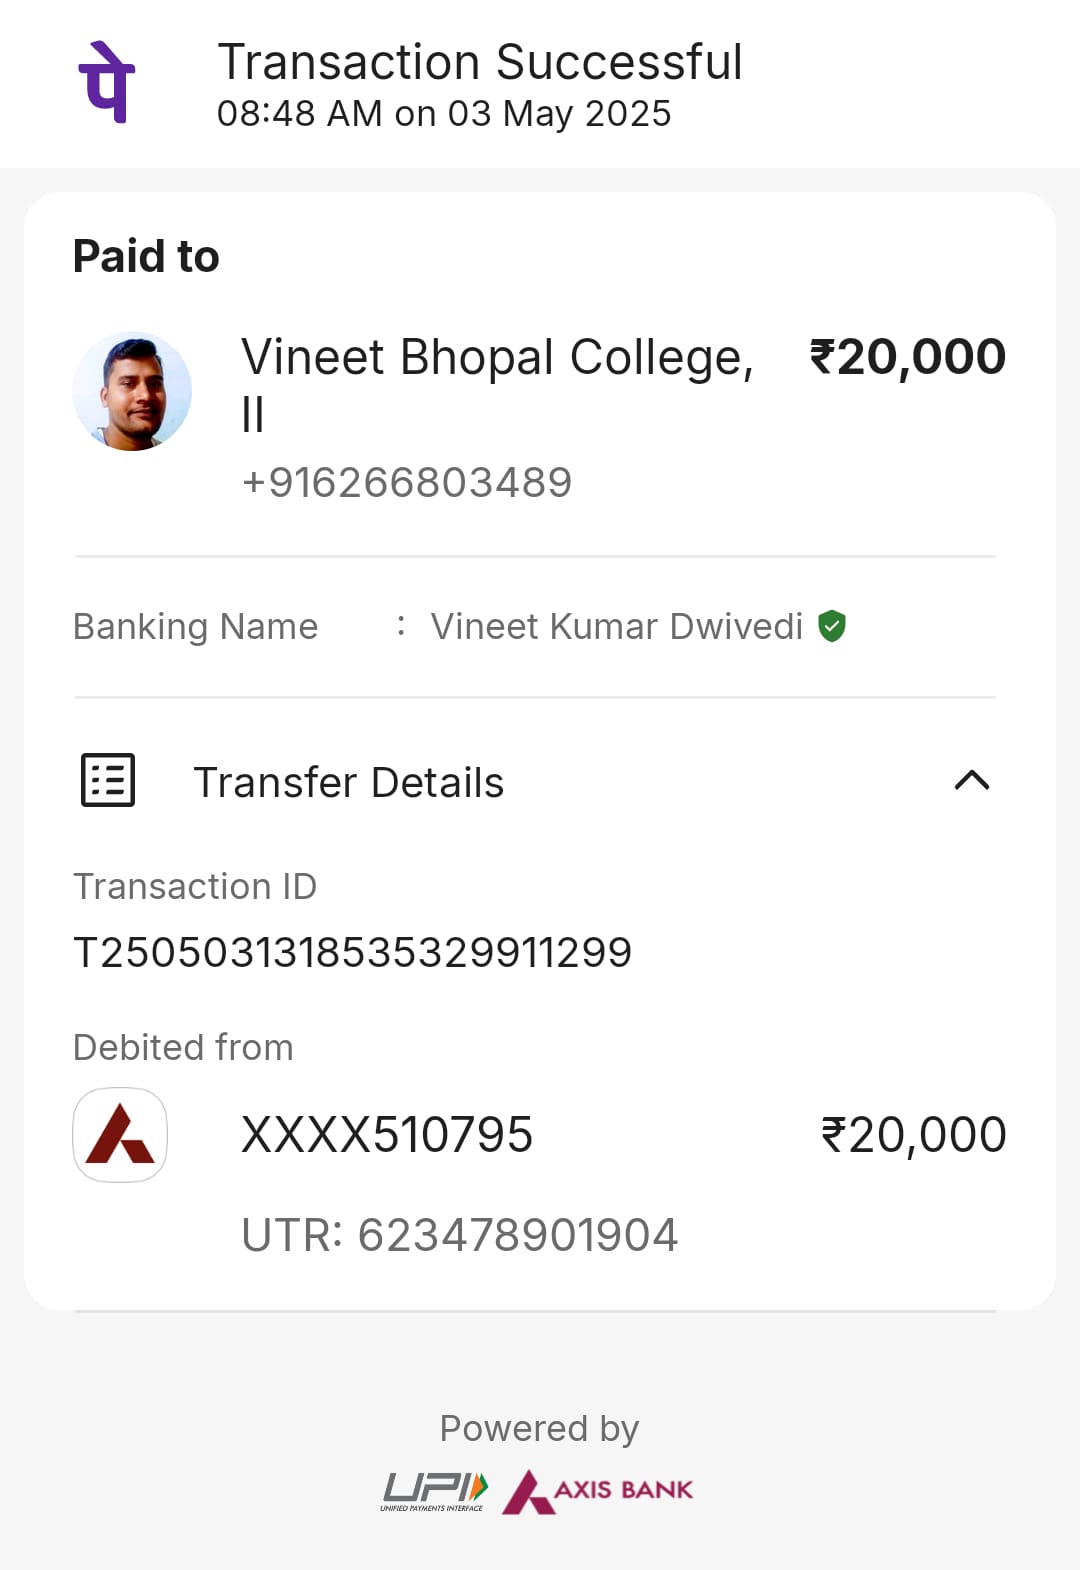Open the recipient's profile photo
The image size is (1080, 1570).
point(132,391)
